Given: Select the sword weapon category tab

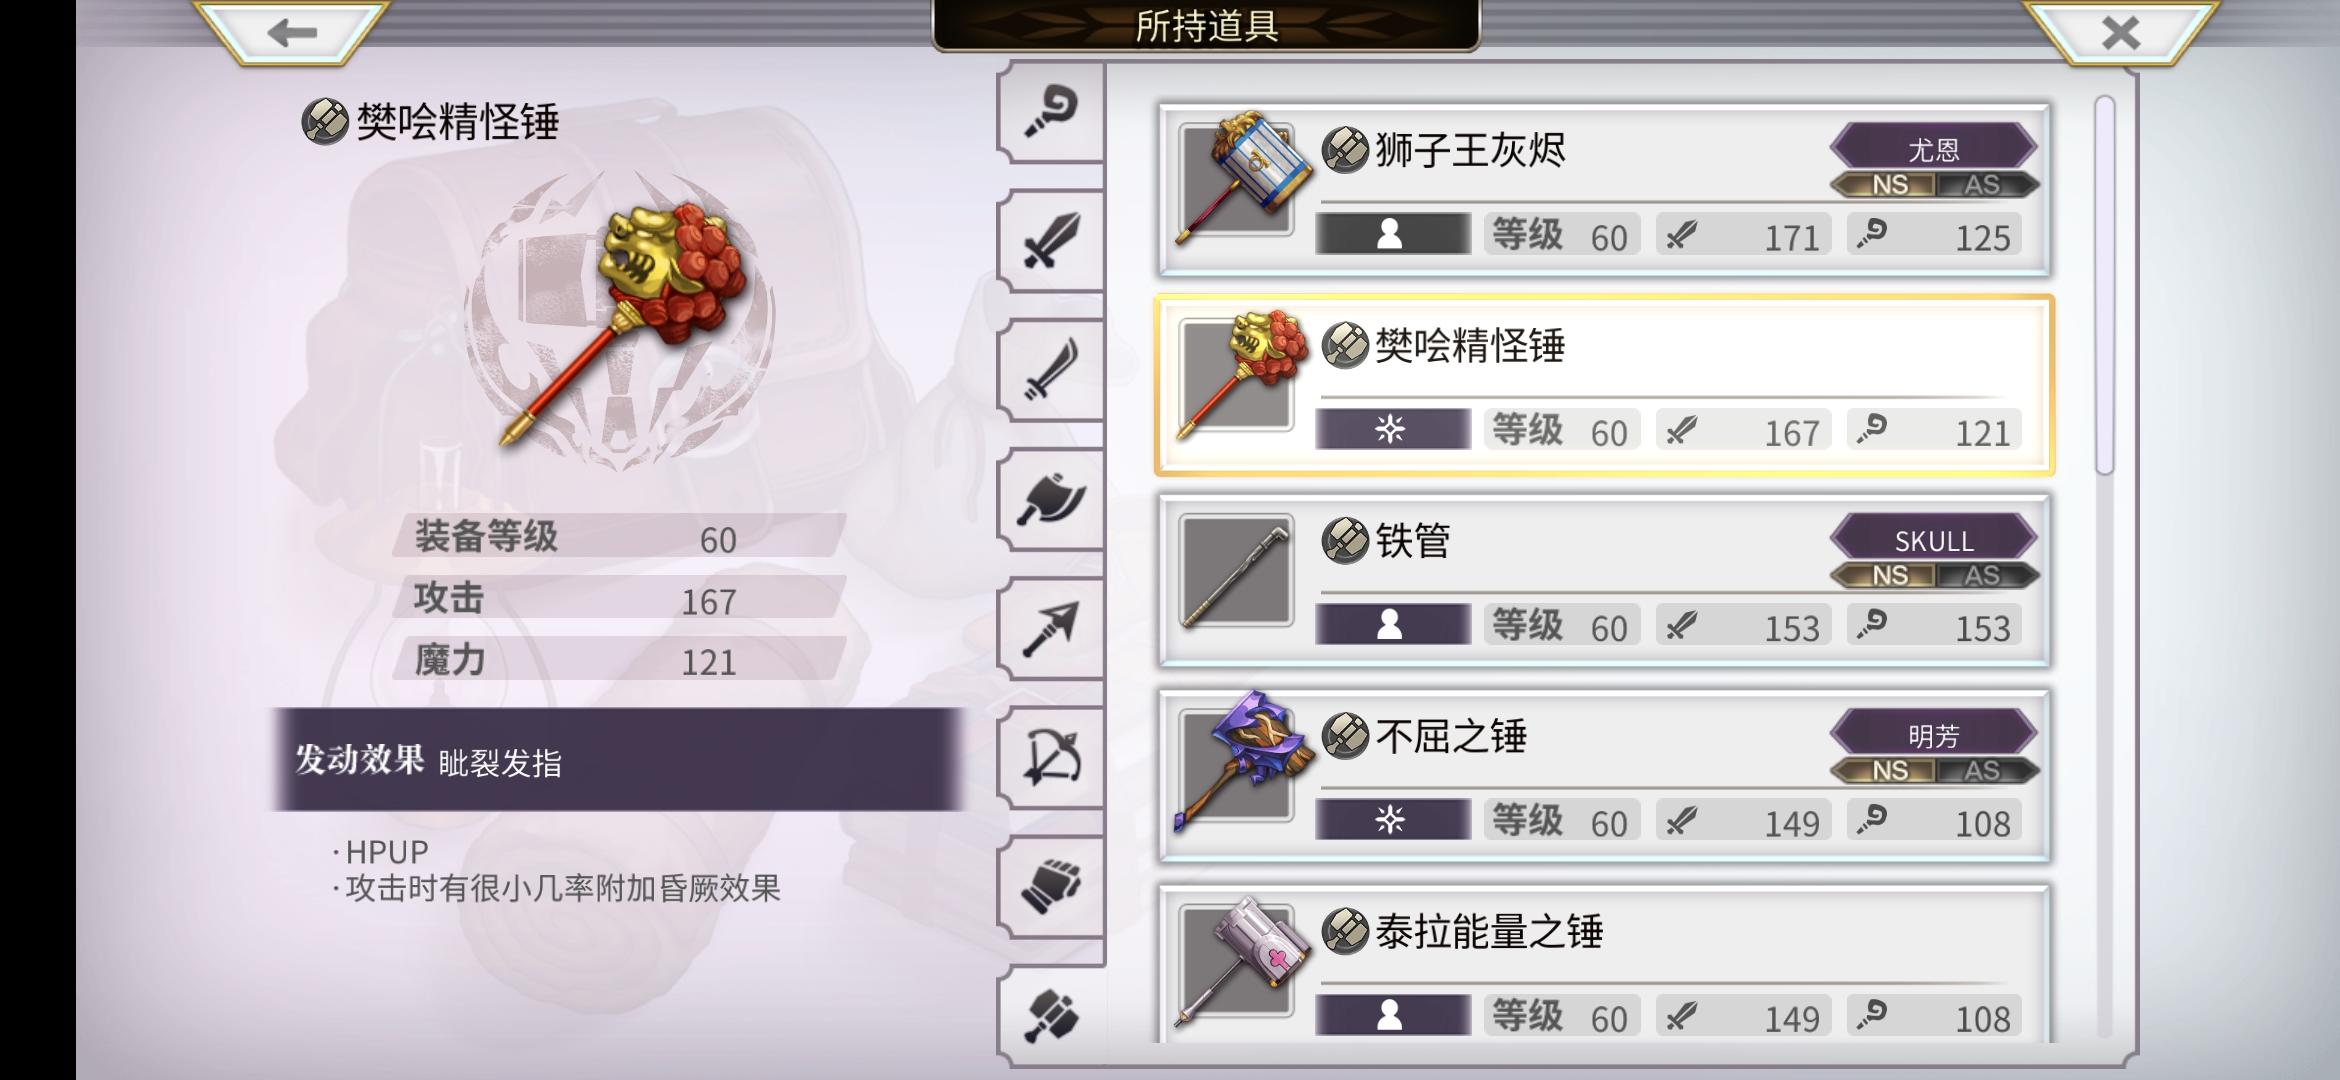Looking at the screenshot, I should (x=1051, y=240).
